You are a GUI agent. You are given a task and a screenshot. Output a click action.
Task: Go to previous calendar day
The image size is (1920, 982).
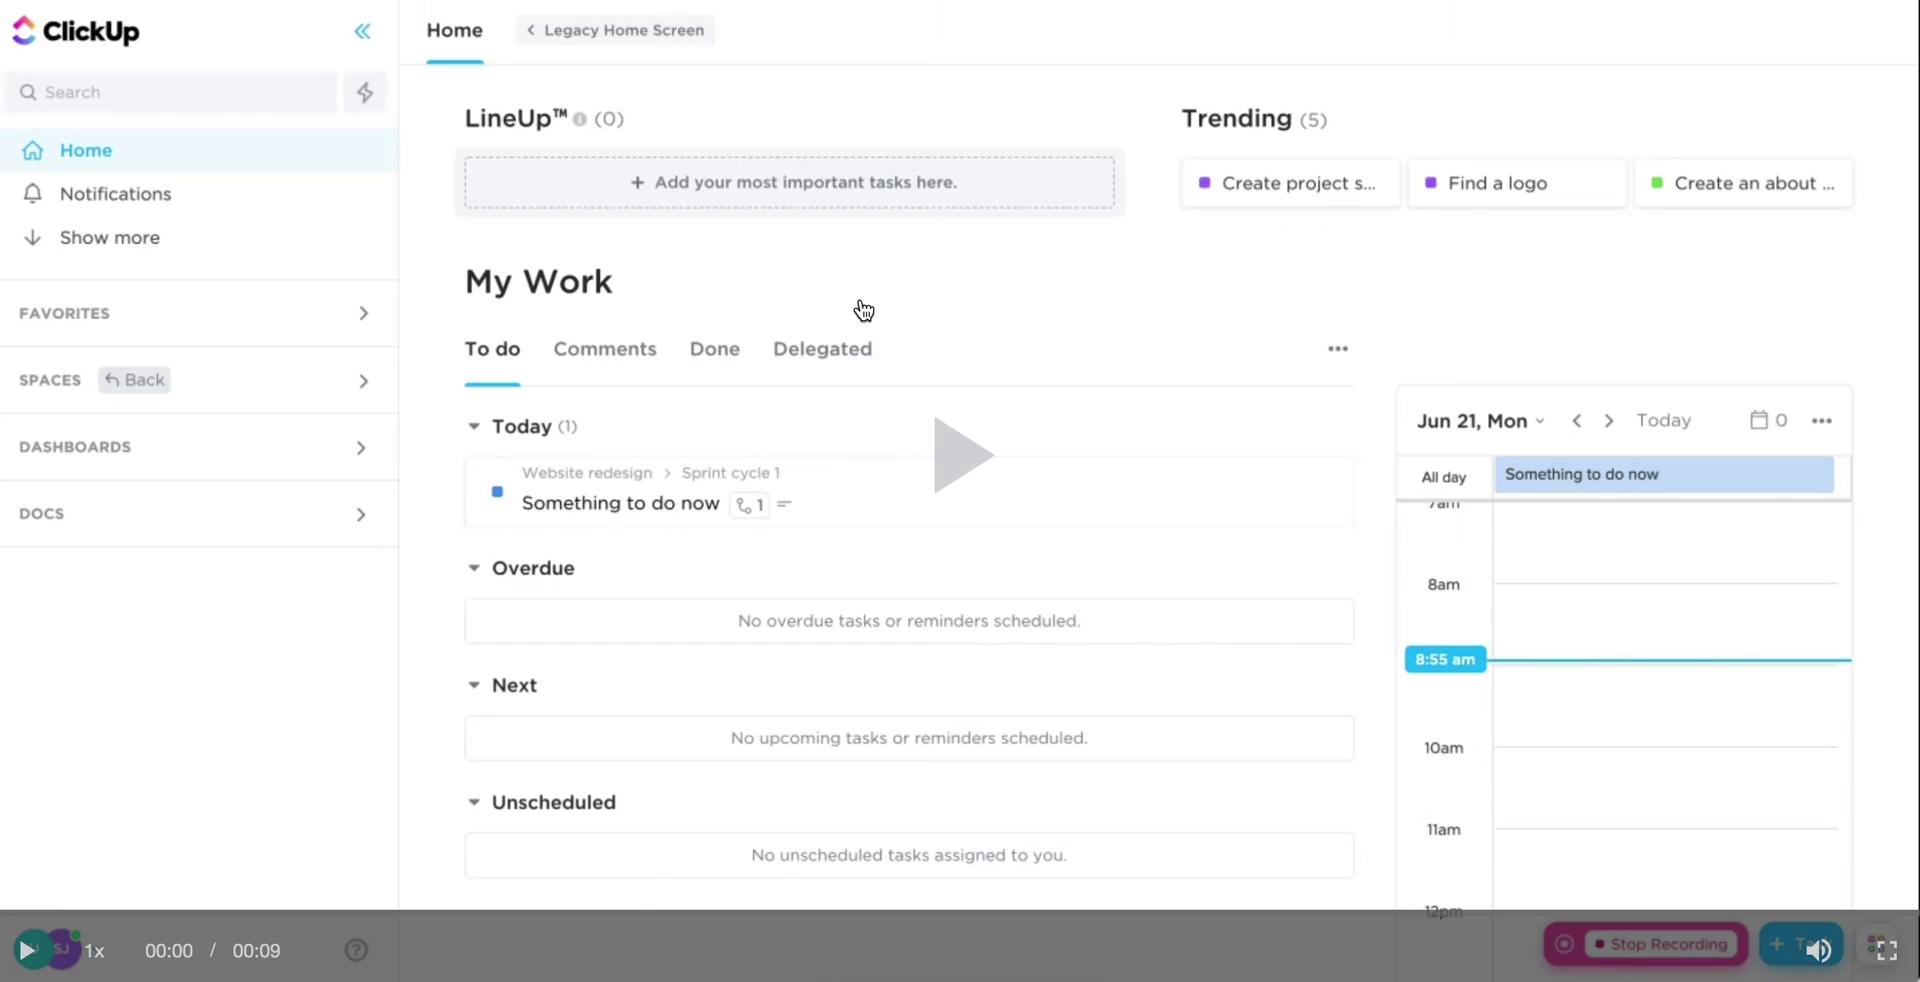[1577, 421]
